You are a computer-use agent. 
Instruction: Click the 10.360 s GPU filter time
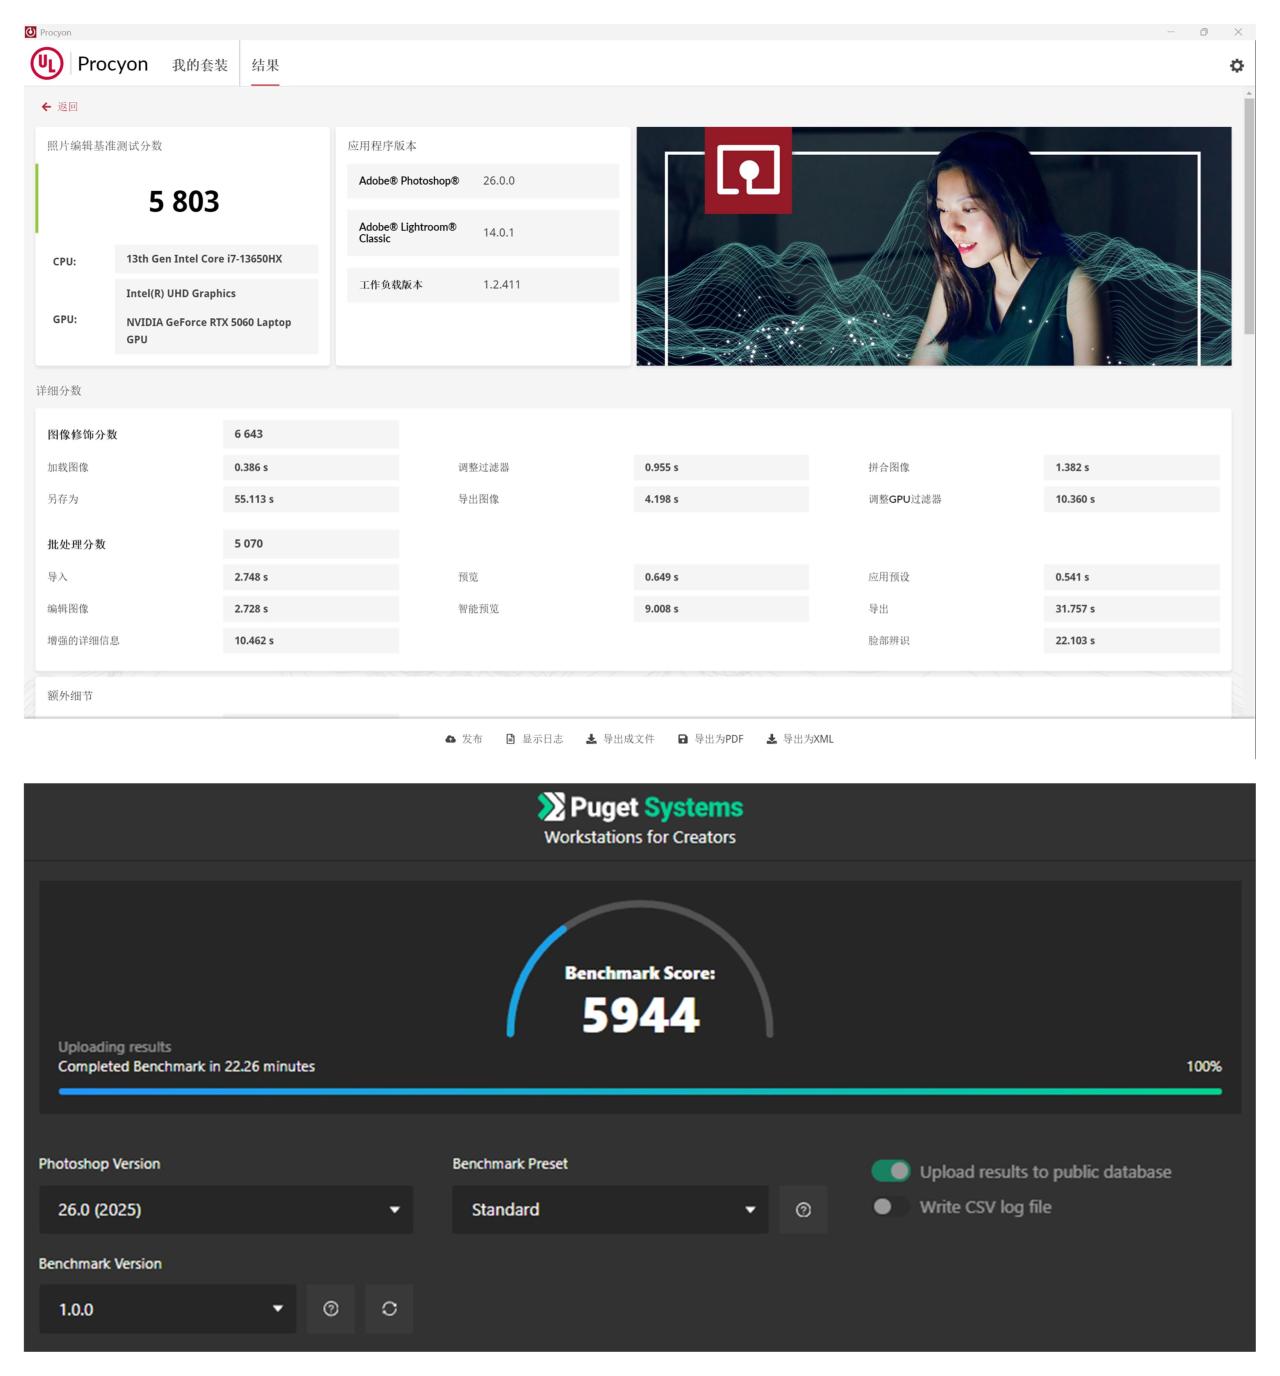(x=1075, y=499)
